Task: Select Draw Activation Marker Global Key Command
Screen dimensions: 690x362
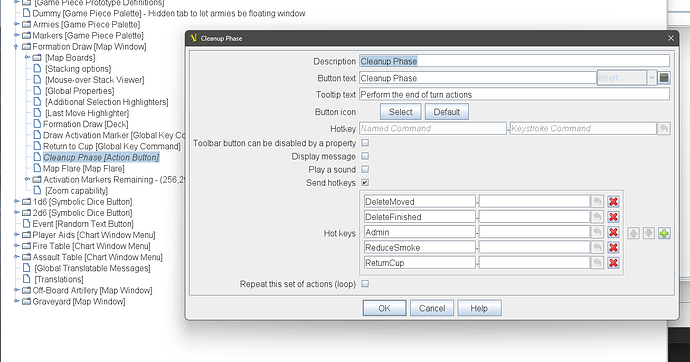Action: pos(114,135)
